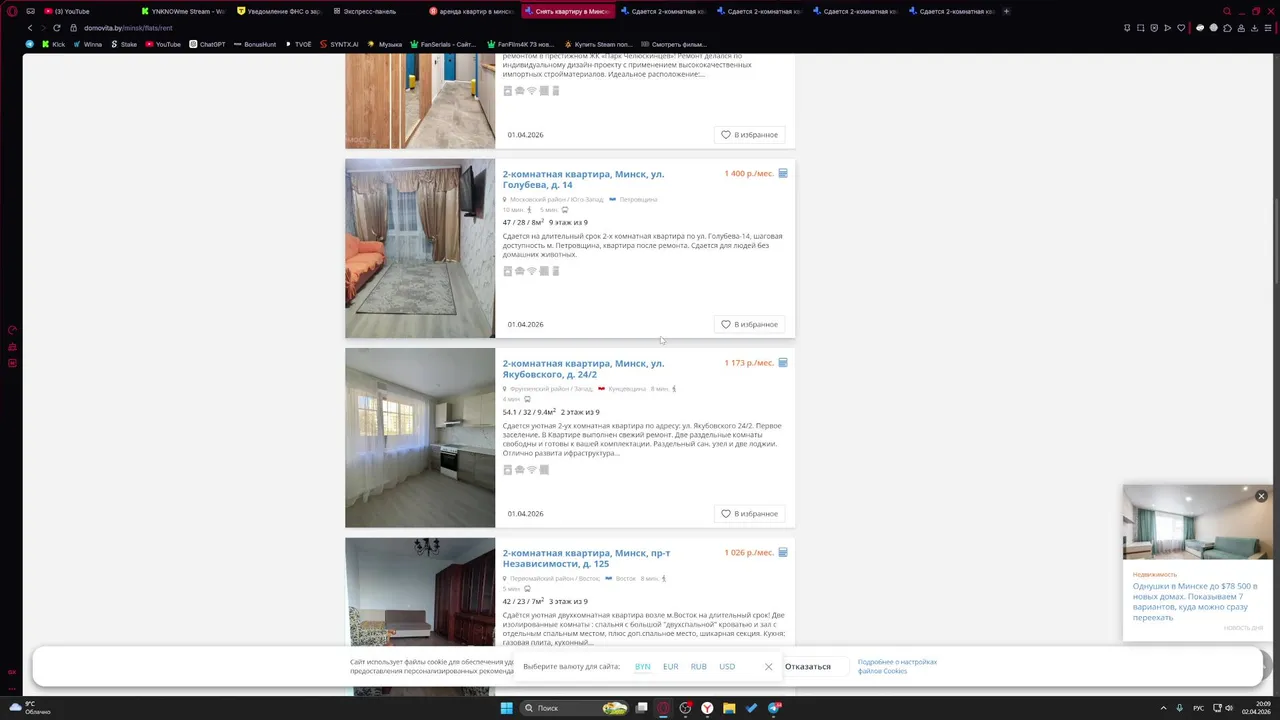Open the clock showing 20:09
Screen dimensions: 1280x720
pos(1255,708)
